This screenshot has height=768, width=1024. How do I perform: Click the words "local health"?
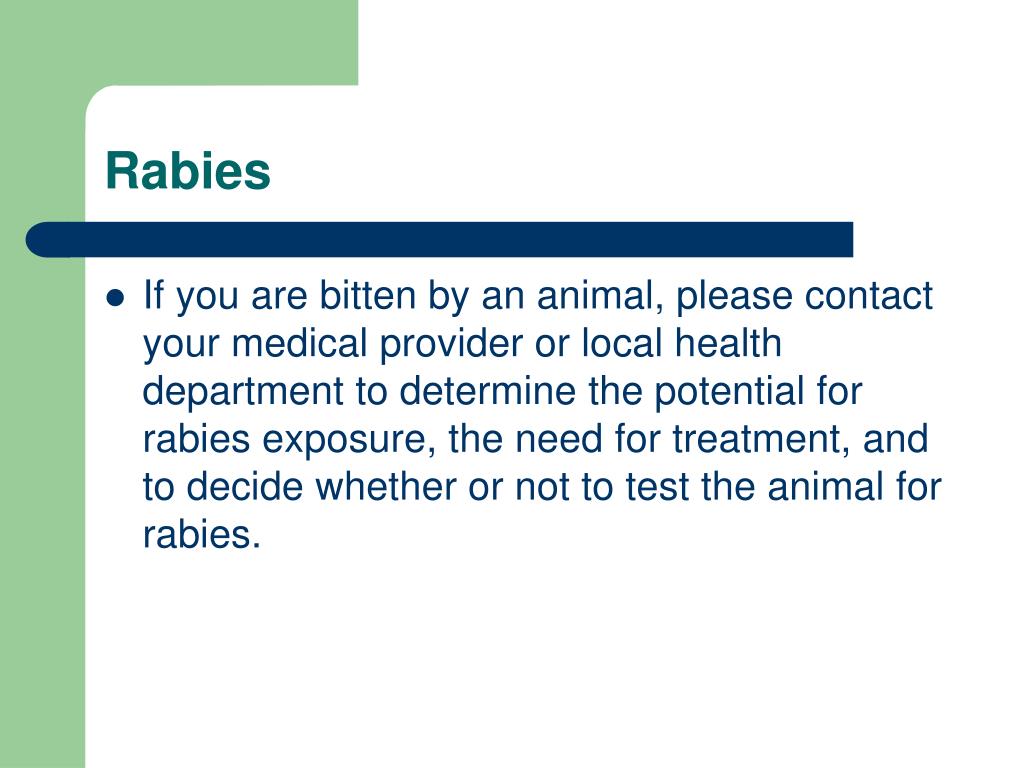(x=681, y=343)
